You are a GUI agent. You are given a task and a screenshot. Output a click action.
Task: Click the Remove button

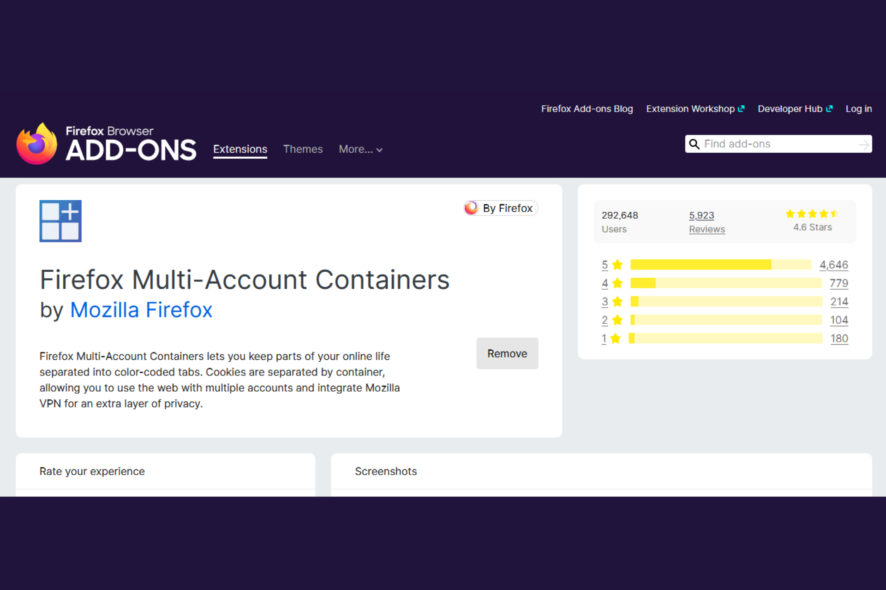click(507, 353)
